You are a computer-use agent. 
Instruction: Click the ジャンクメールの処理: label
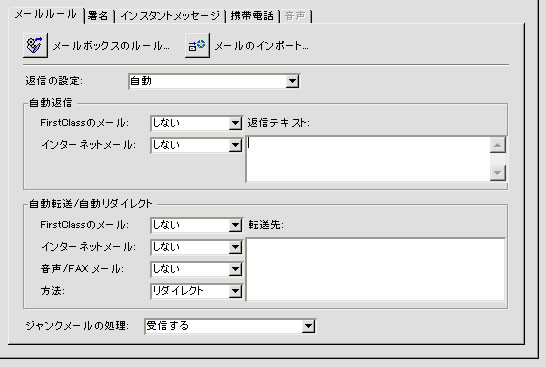click(x=77, y=326)
